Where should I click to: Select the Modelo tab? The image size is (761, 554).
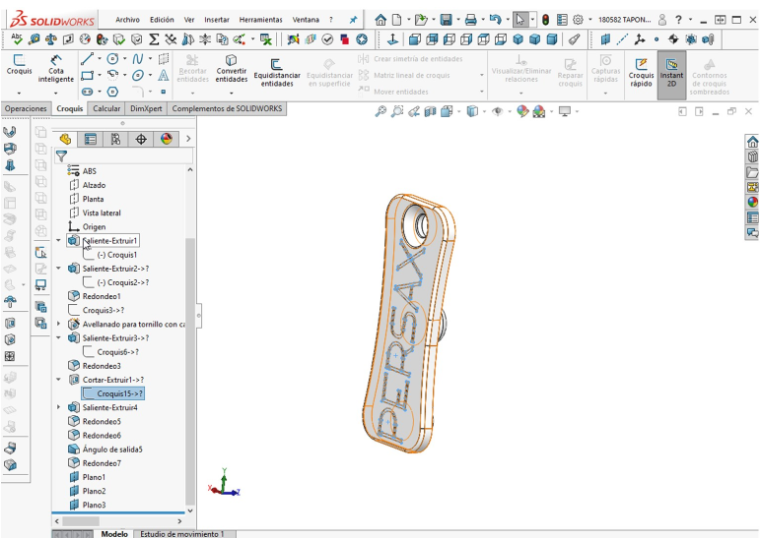(x=114, y=534)
